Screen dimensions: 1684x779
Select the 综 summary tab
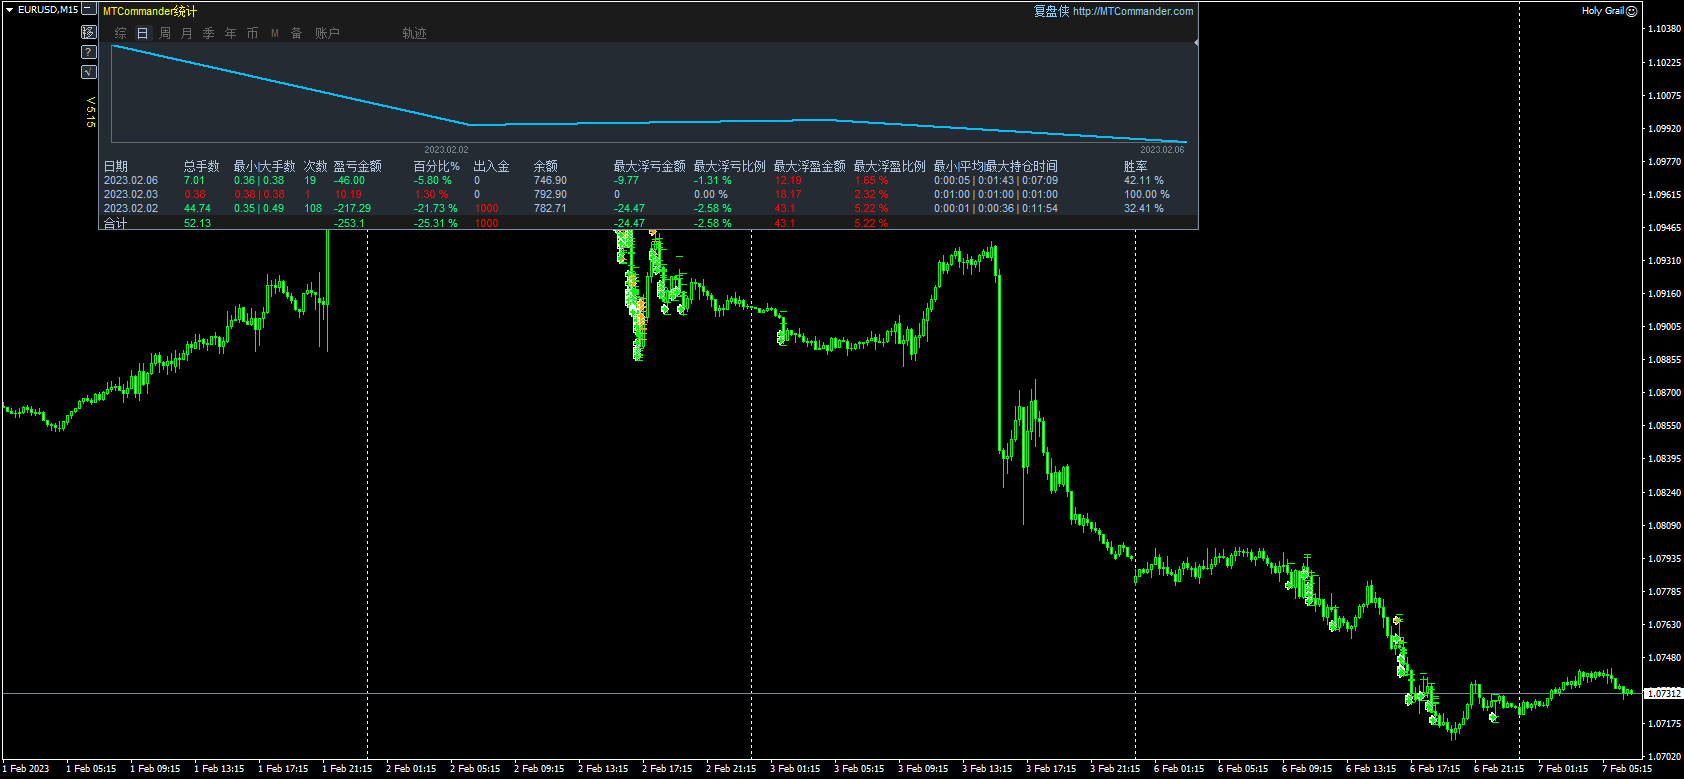coord(121,34)
